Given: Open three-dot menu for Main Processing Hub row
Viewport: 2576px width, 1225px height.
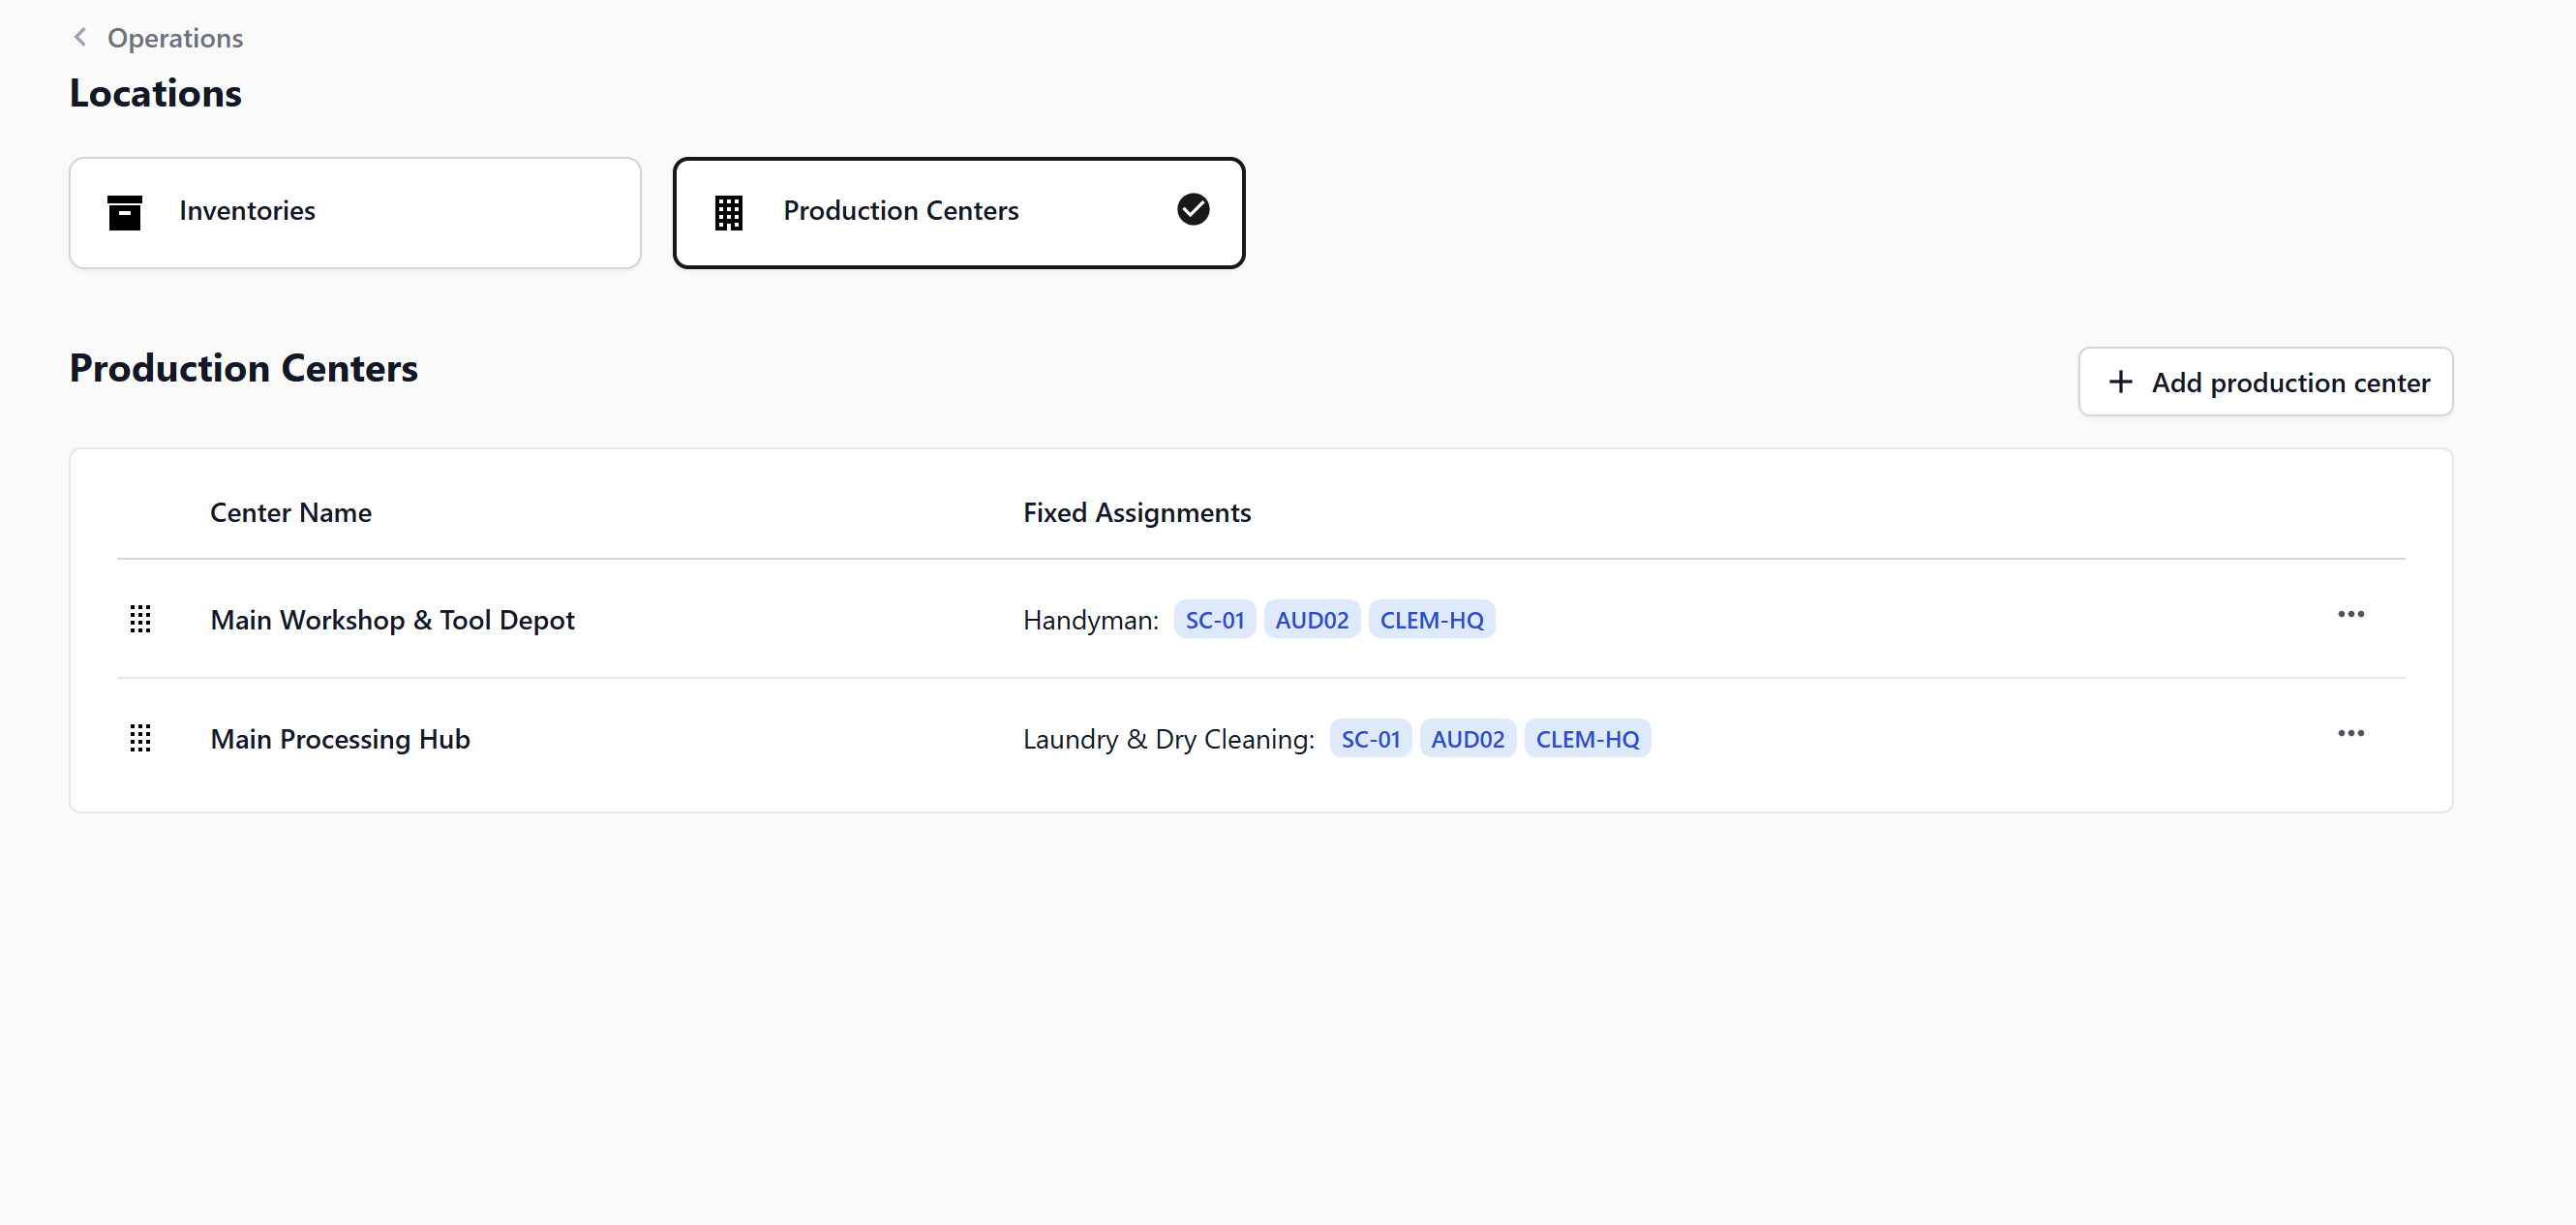Looking at the screenshot, I should tap(2350, 733).
